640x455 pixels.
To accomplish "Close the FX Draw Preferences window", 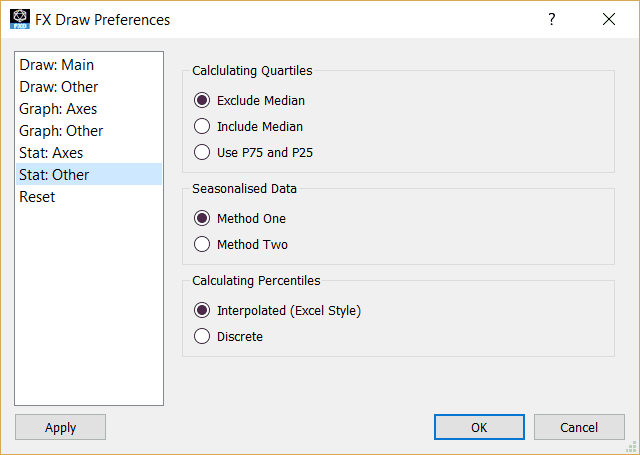I will [609, 19].
